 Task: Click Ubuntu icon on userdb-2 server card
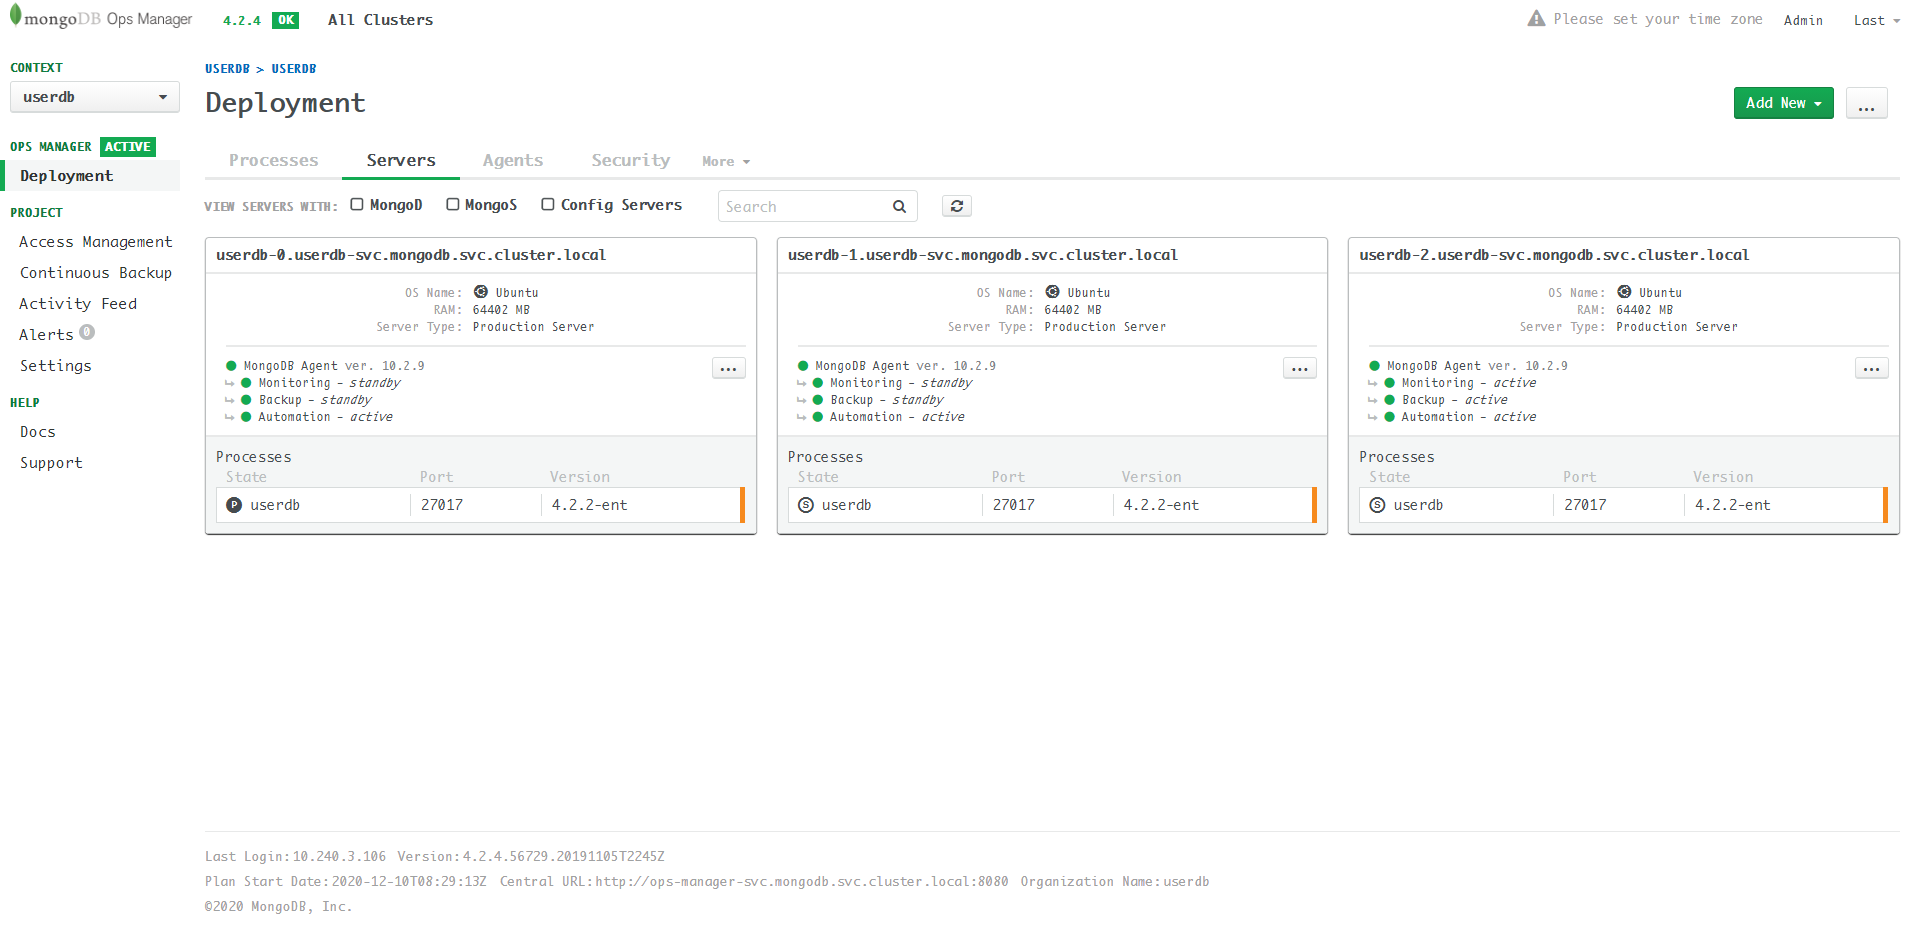pos(1625,292)
